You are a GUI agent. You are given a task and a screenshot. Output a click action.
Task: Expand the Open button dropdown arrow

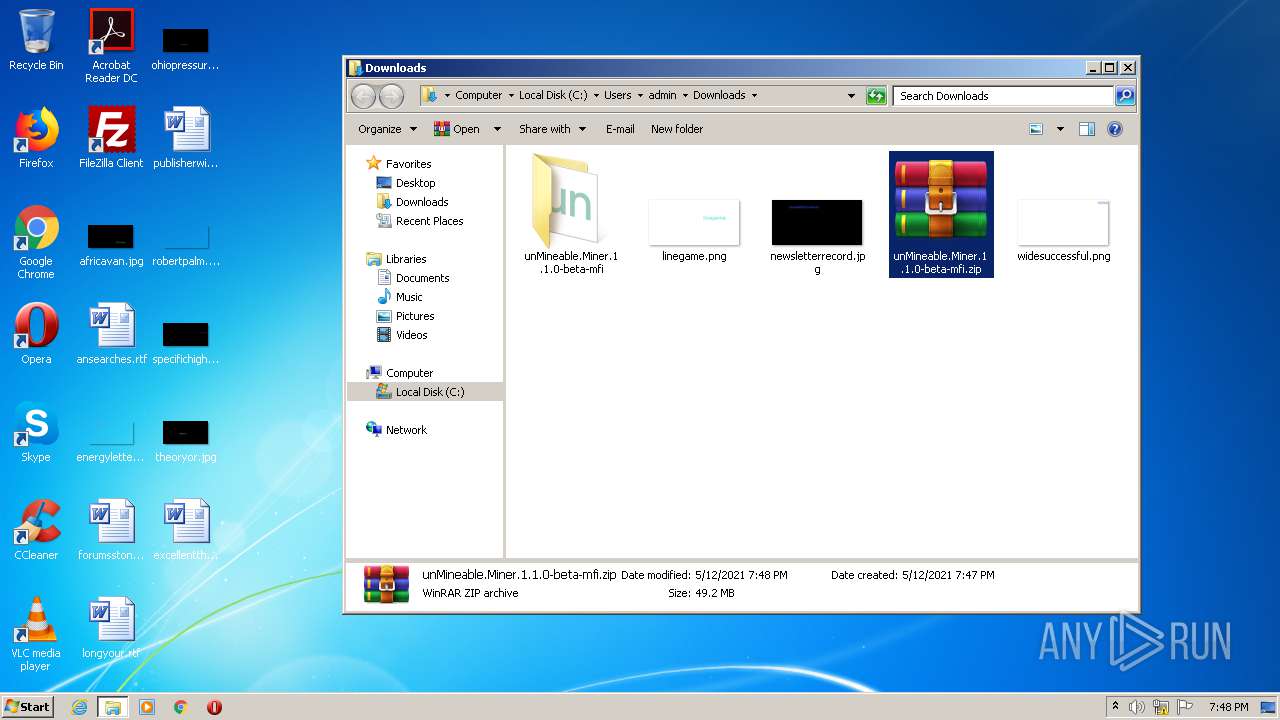497,129
